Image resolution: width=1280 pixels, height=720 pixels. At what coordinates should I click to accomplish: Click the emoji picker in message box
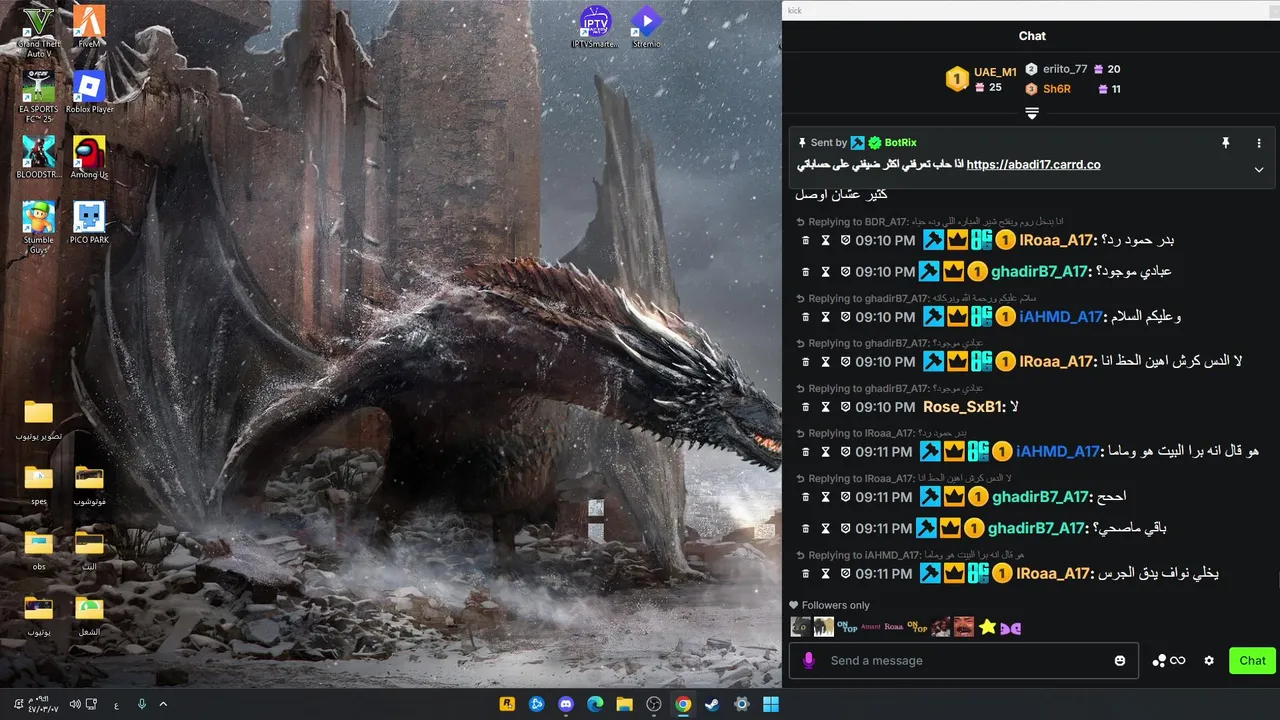(x=1120, y=660)
